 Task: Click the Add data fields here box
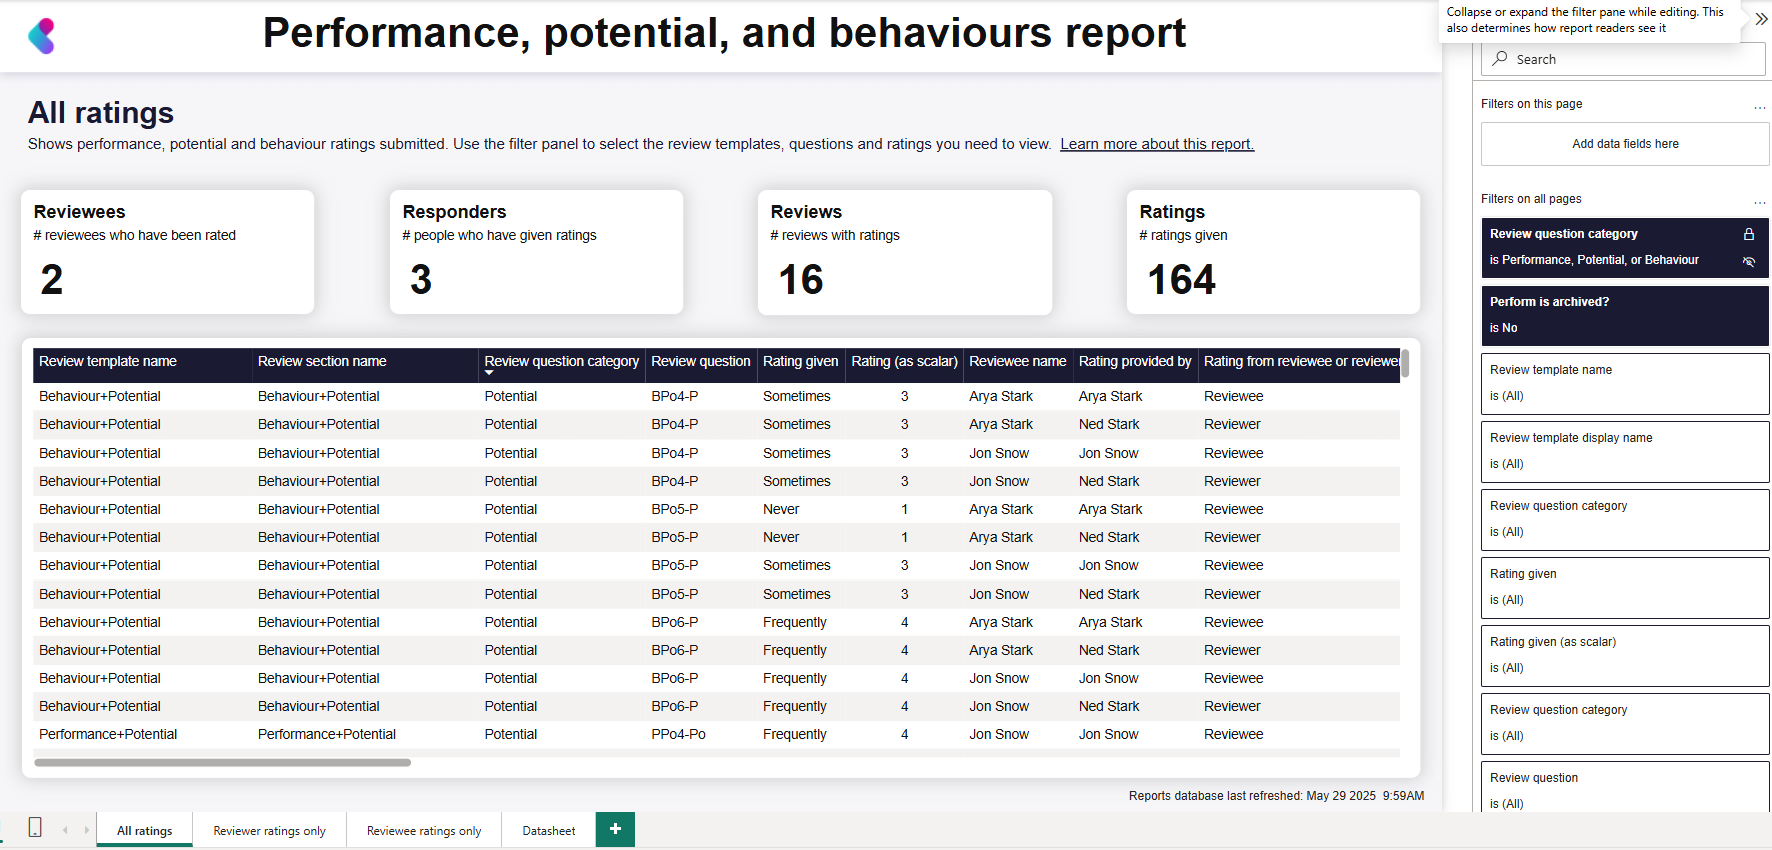(1625, 144)
